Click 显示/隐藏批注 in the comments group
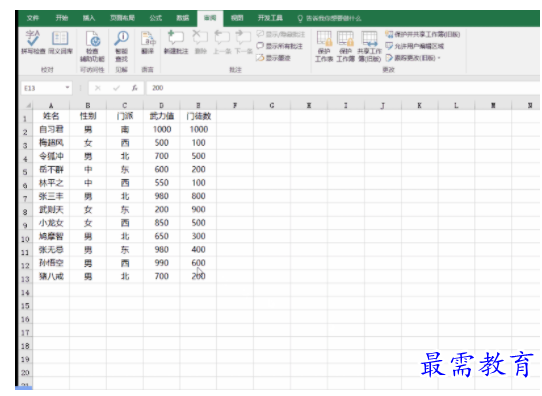 (x=281, y=34)
